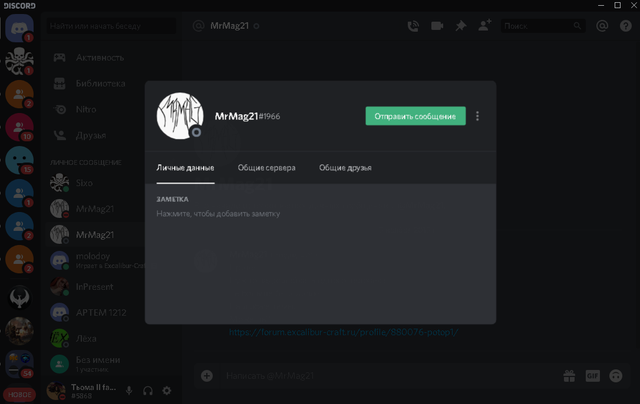Open the Лёха direct message
This screenshot has height=404, width=640.
click(x=111, y=338)
